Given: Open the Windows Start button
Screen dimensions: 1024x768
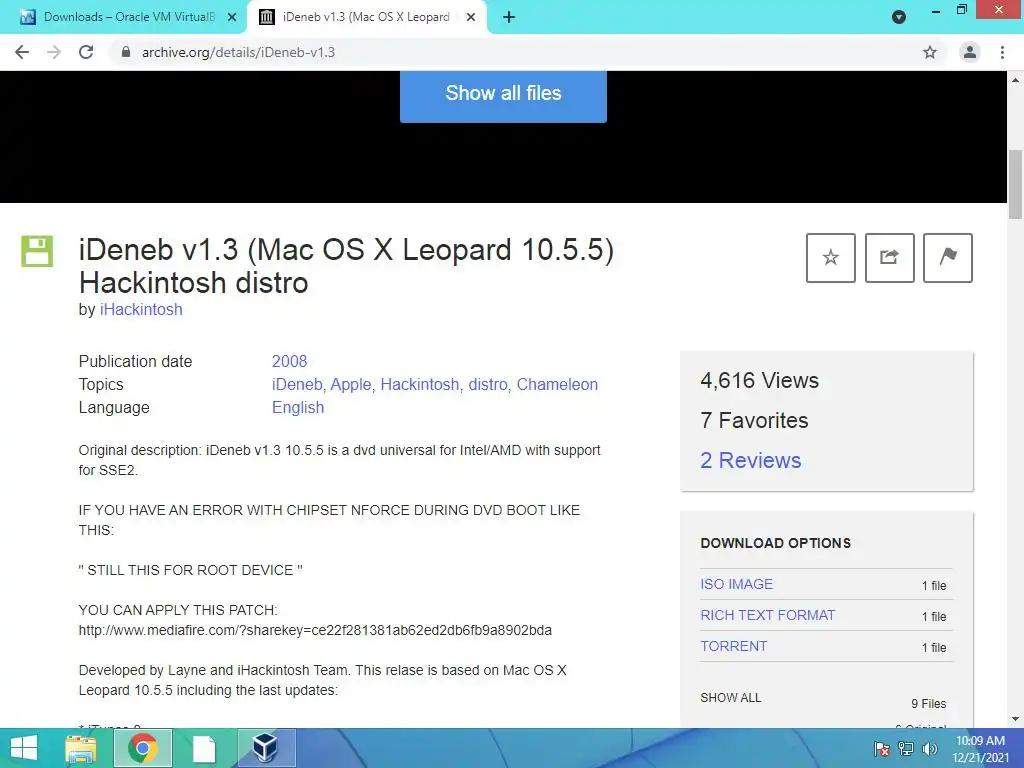Looking at the screenshot, I should coord(24,748).
